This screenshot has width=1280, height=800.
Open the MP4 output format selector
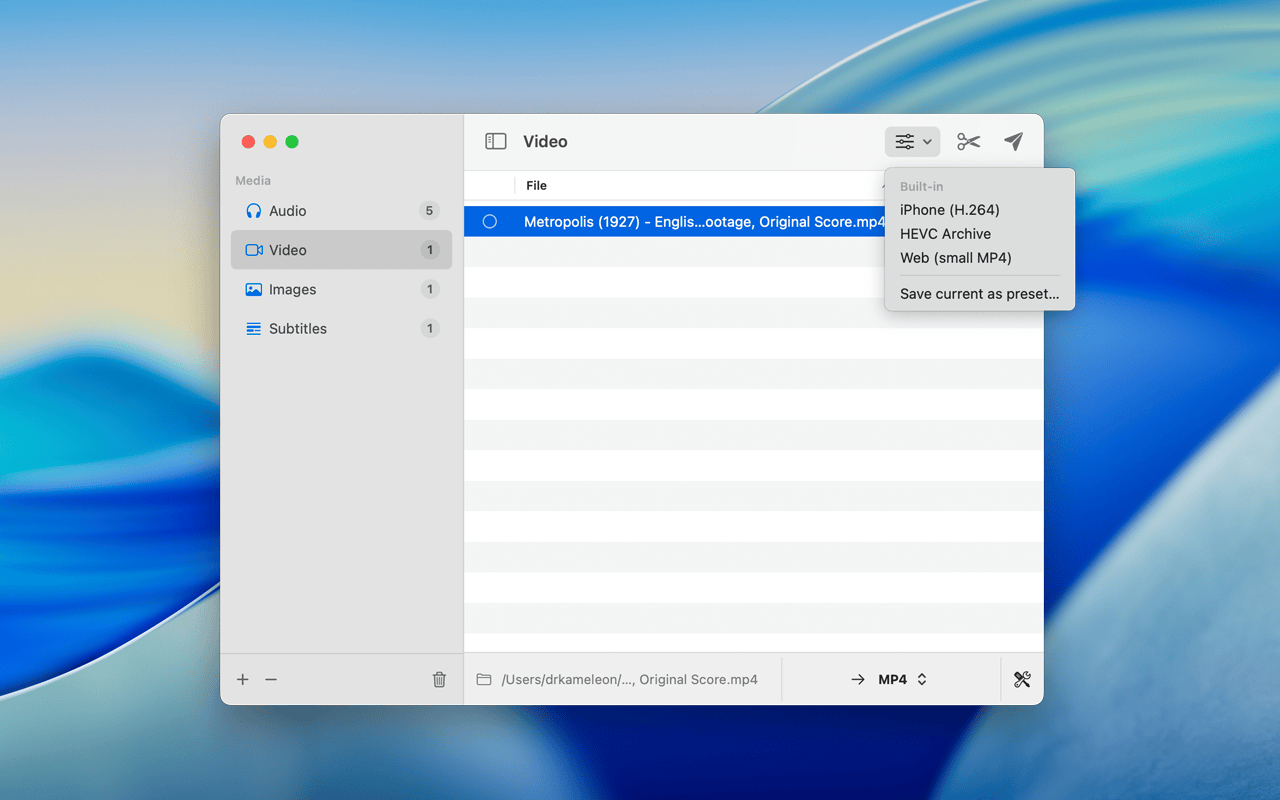[x=903, y=680]
